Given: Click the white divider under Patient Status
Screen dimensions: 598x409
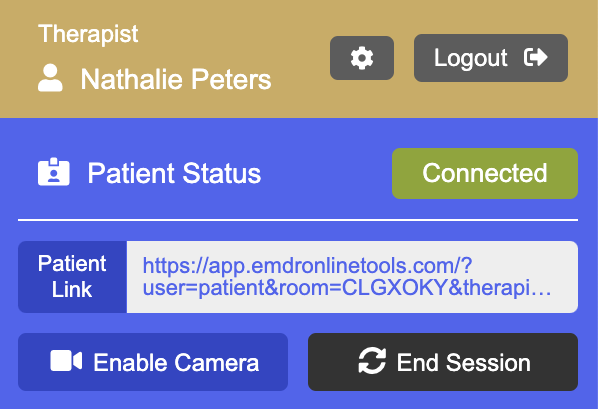Looking at the screenshot, I should [x=298, y=220].
